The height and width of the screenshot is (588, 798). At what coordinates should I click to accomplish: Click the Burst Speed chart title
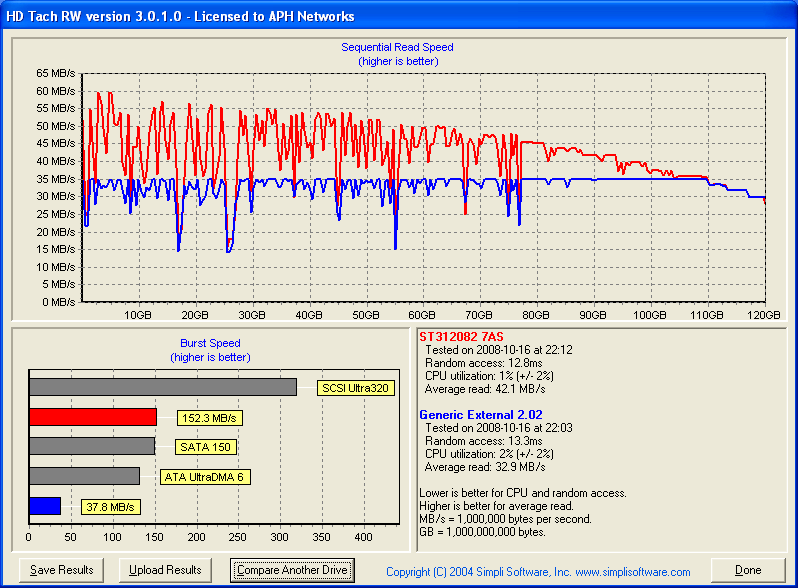[208, 343]
